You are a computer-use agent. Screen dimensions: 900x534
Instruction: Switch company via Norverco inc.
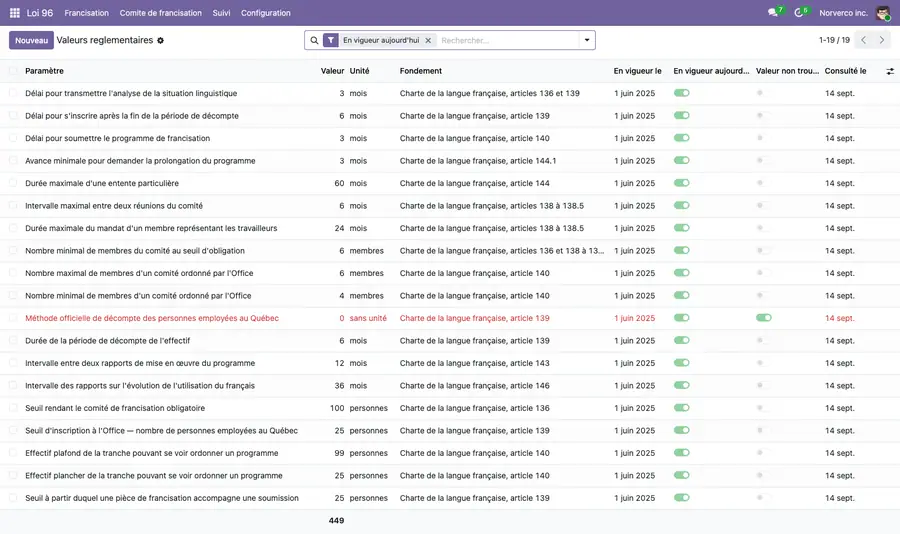(x=843, y=13)
